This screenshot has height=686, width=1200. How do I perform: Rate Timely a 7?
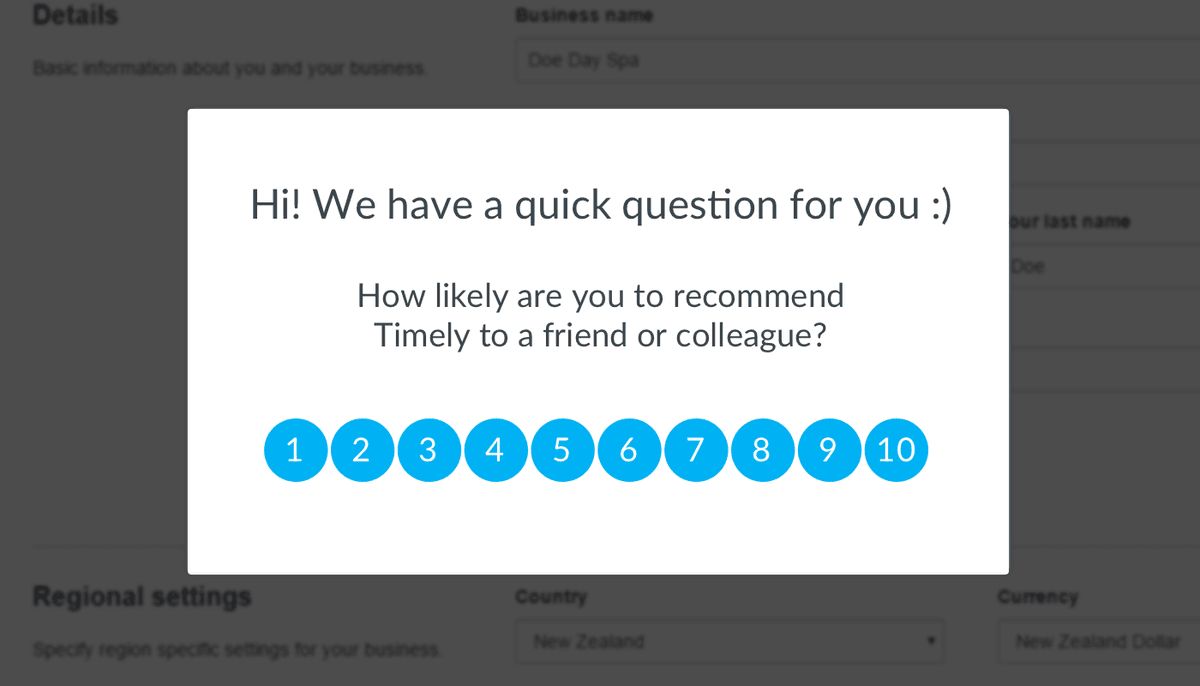tap(696, 450)
